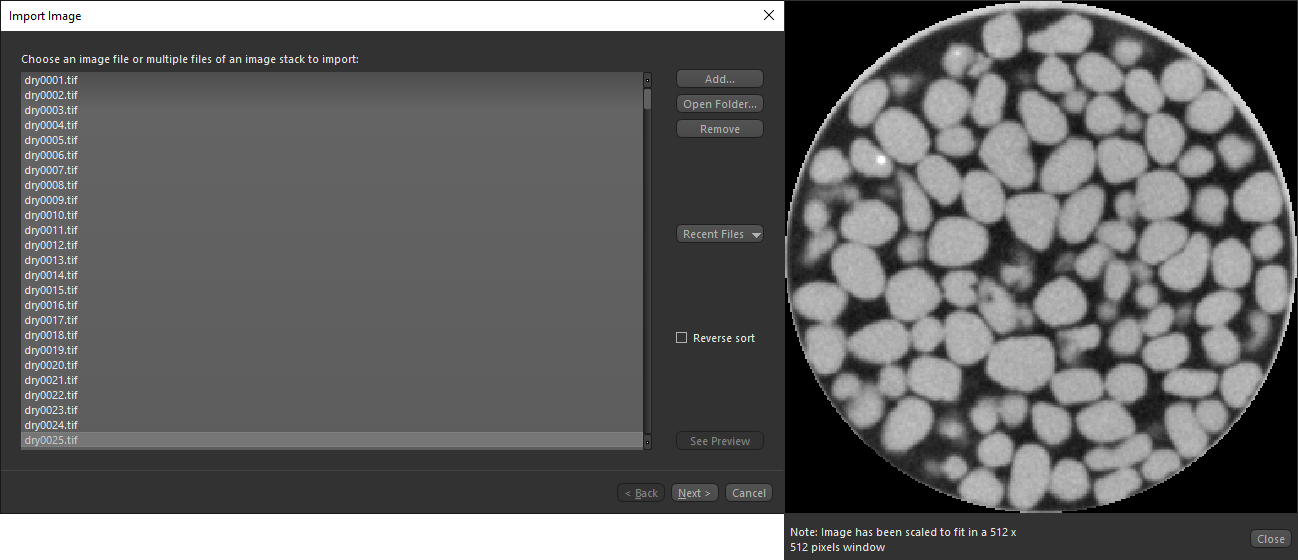The image size is (1298, 560).
Task: Click the Open Folder... button
Action: (x=719, y=104)
